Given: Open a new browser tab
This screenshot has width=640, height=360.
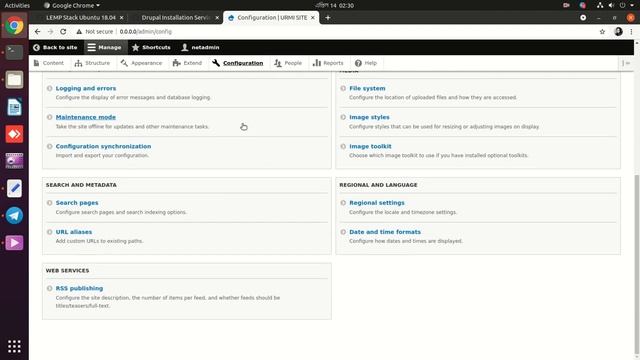Looking at the screenshot, I should [328, 18].
